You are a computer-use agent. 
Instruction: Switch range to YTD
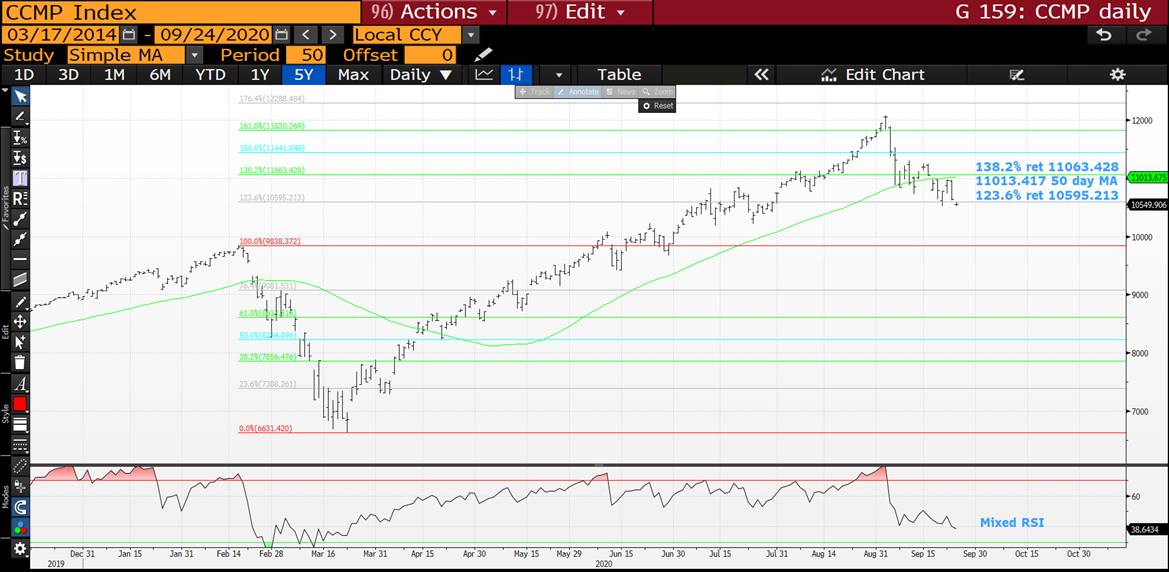[x=210, y=75]
